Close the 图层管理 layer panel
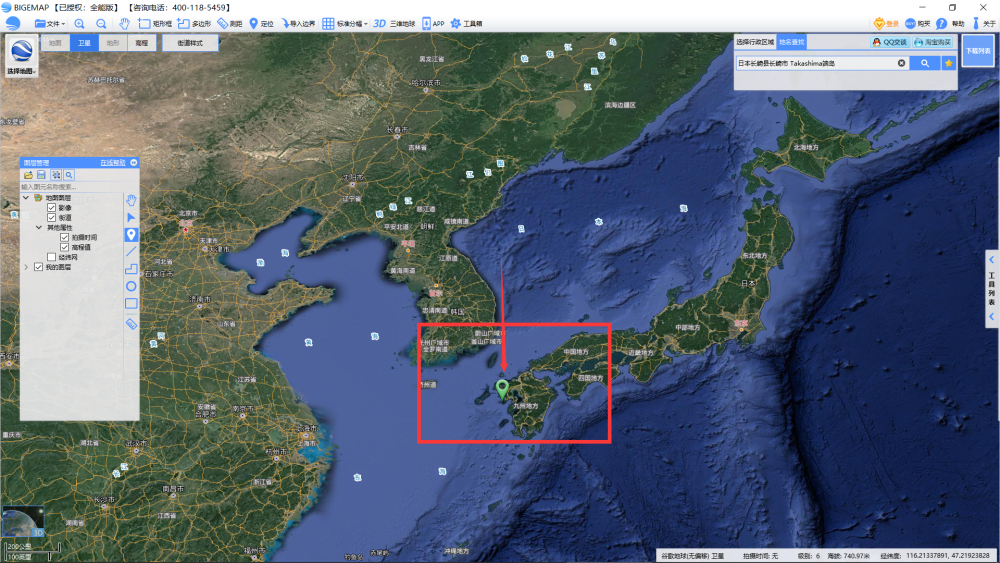Image resolution: width=1000 pixels, height=563 pixels. 134,163
